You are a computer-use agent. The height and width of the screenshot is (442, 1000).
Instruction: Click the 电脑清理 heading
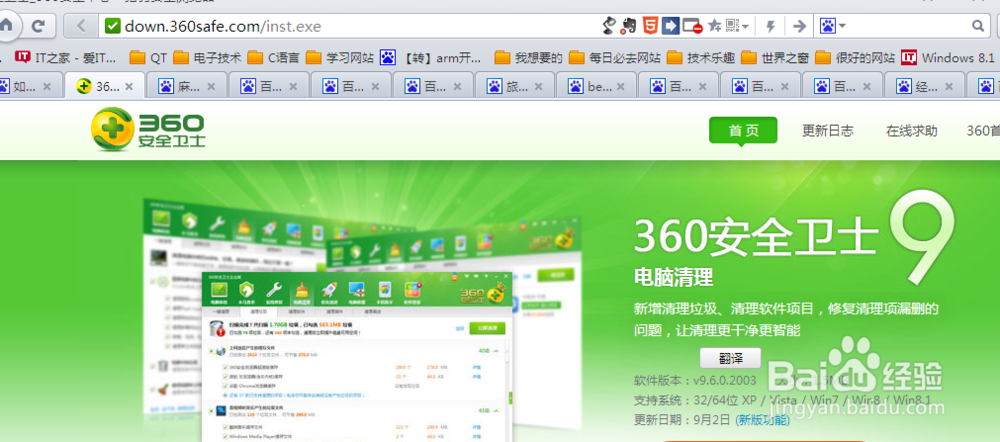pyautogui.click(x=673, y=277)
